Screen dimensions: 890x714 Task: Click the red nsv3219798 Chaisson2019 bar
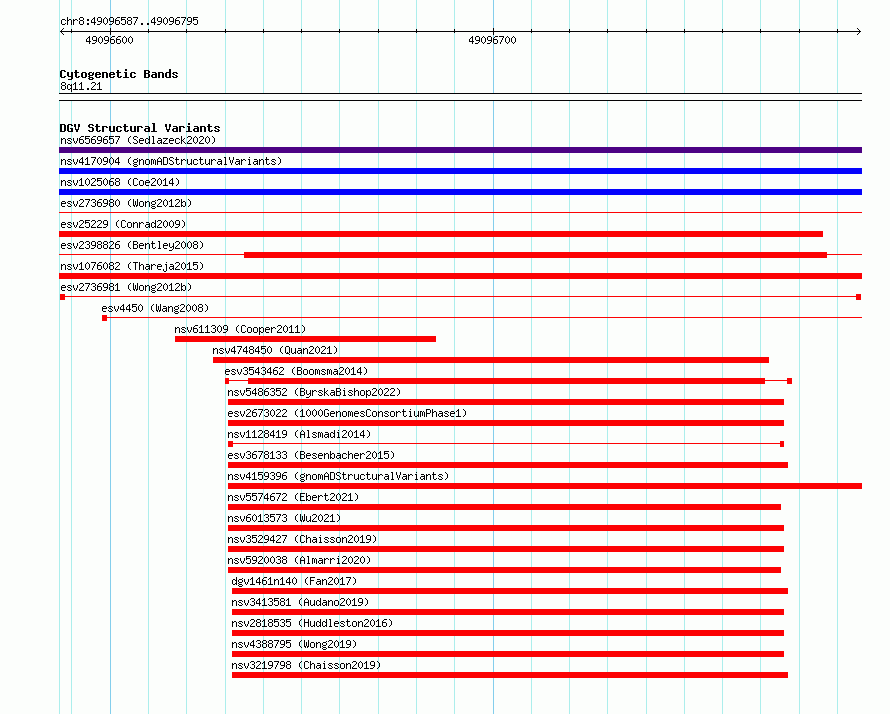coord(510,675)
